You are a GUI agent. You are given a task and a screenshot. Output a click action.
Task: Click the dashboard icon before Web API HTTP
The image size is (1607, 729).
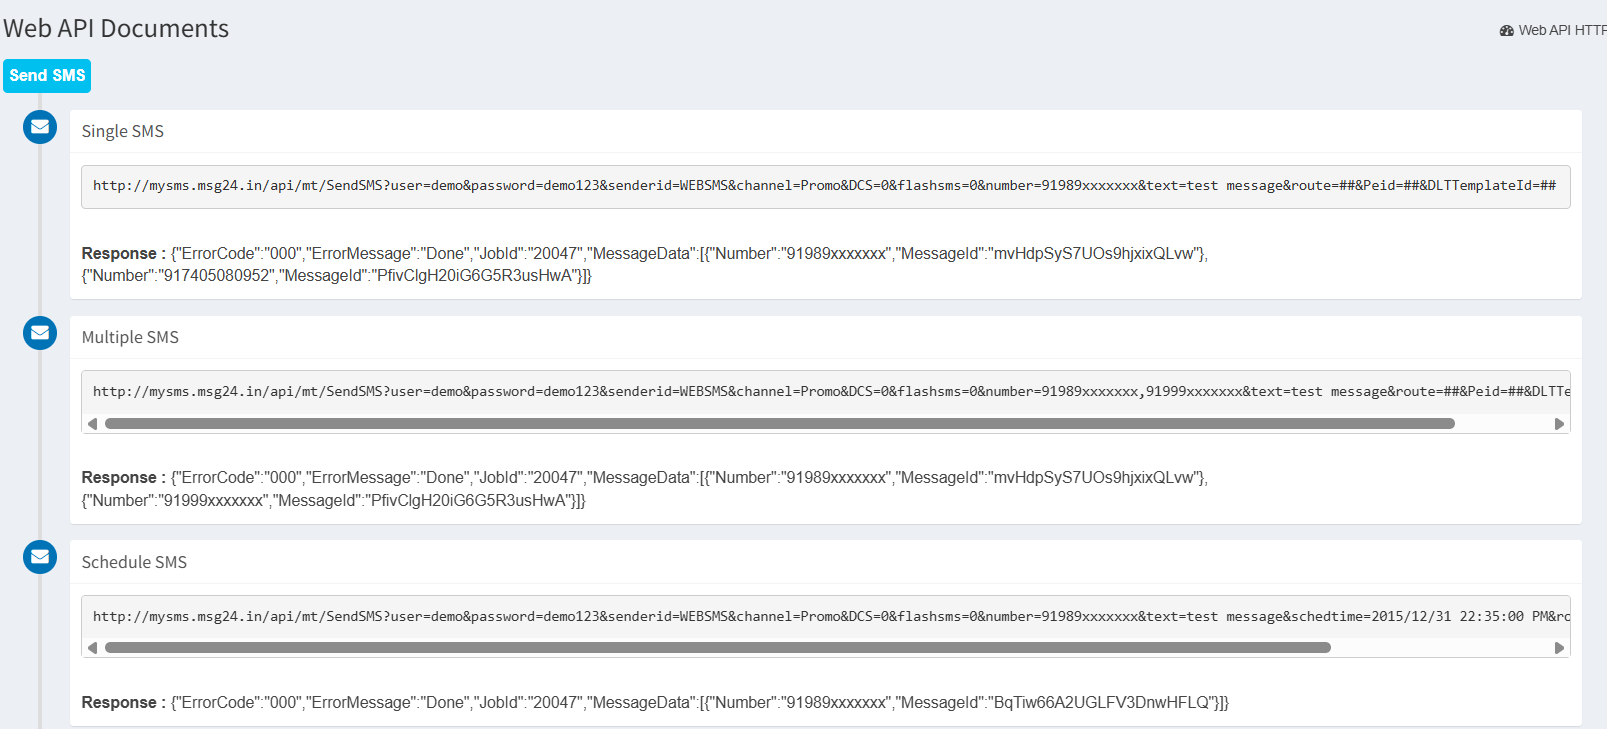tap(1506, 31)
